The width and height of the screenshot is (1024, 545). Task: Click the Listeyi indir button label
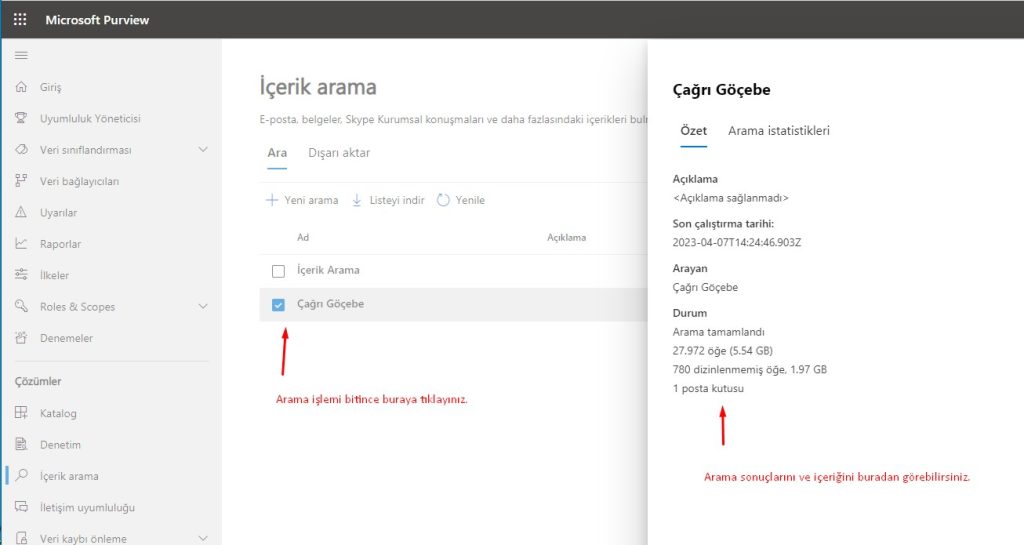(x=396, y=200)
